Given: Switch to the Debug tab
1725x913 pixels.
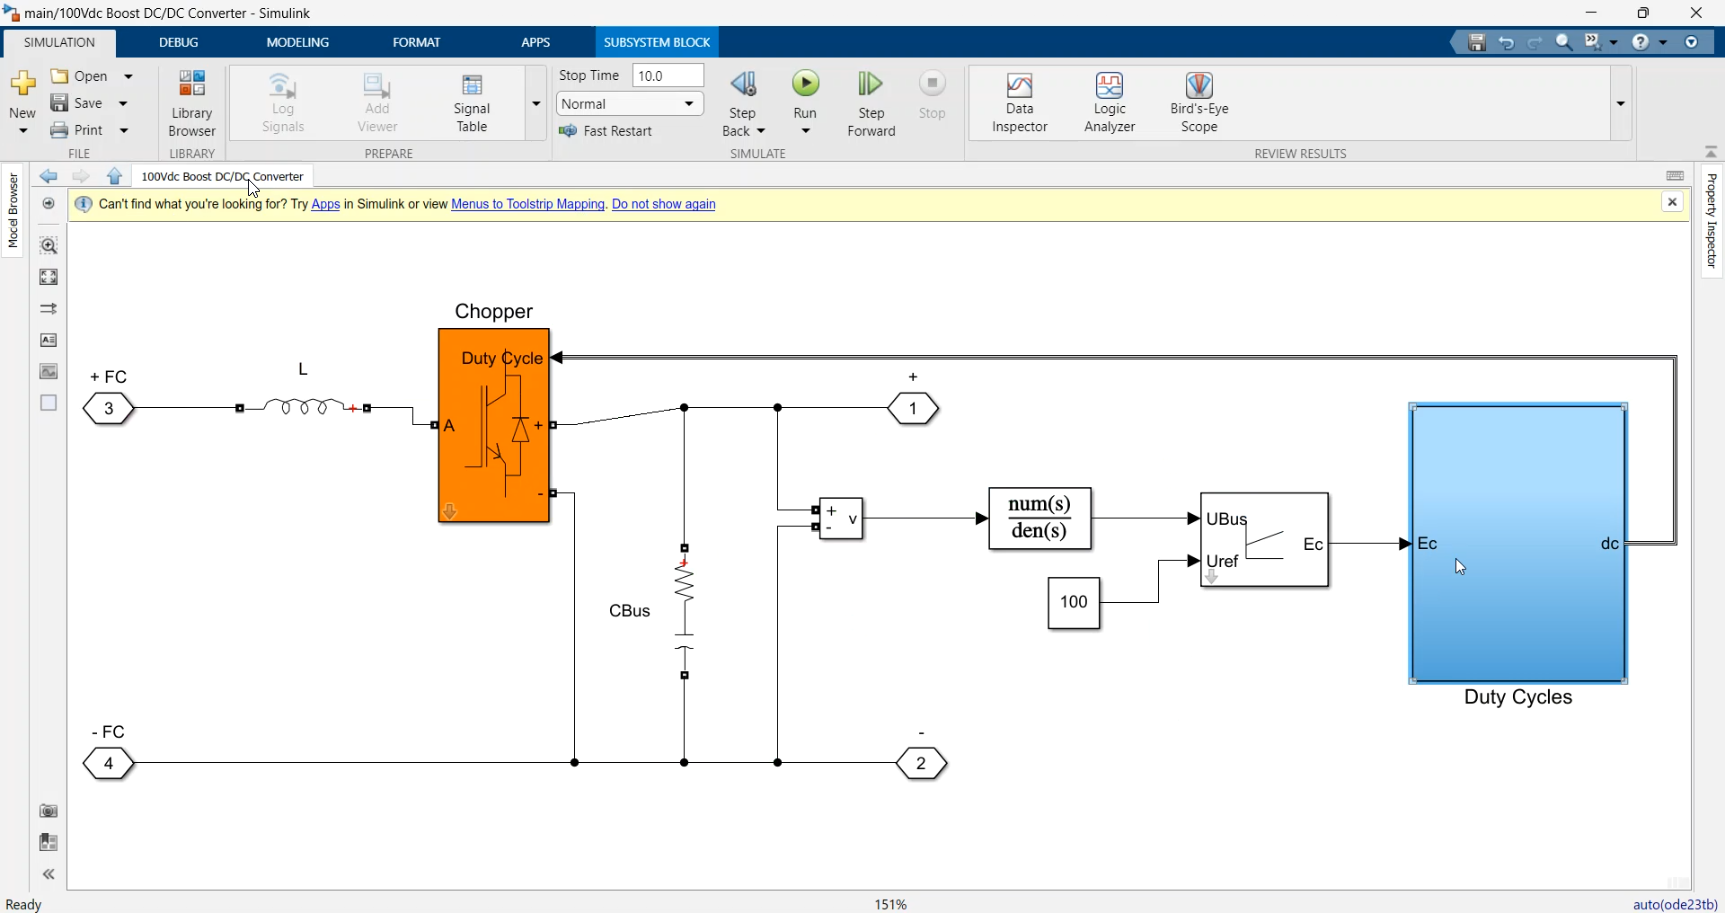Looking at the screenshot, I should [x=179, y=42].
